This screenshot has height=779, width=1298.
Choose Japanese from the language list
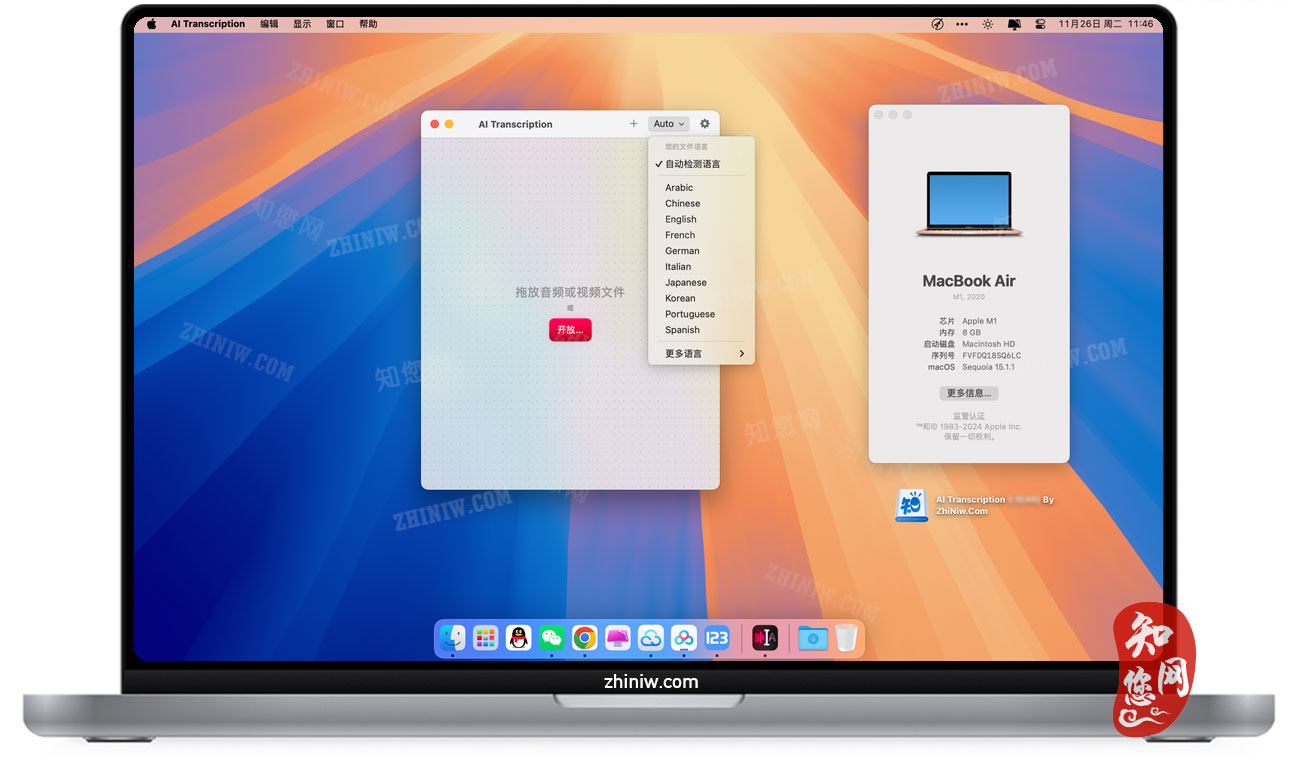[686, 283]
